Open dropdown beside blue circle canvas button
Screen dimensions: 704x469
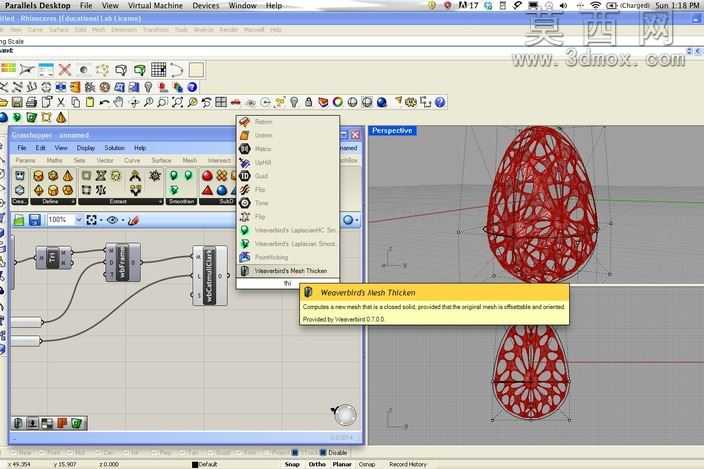356,220
